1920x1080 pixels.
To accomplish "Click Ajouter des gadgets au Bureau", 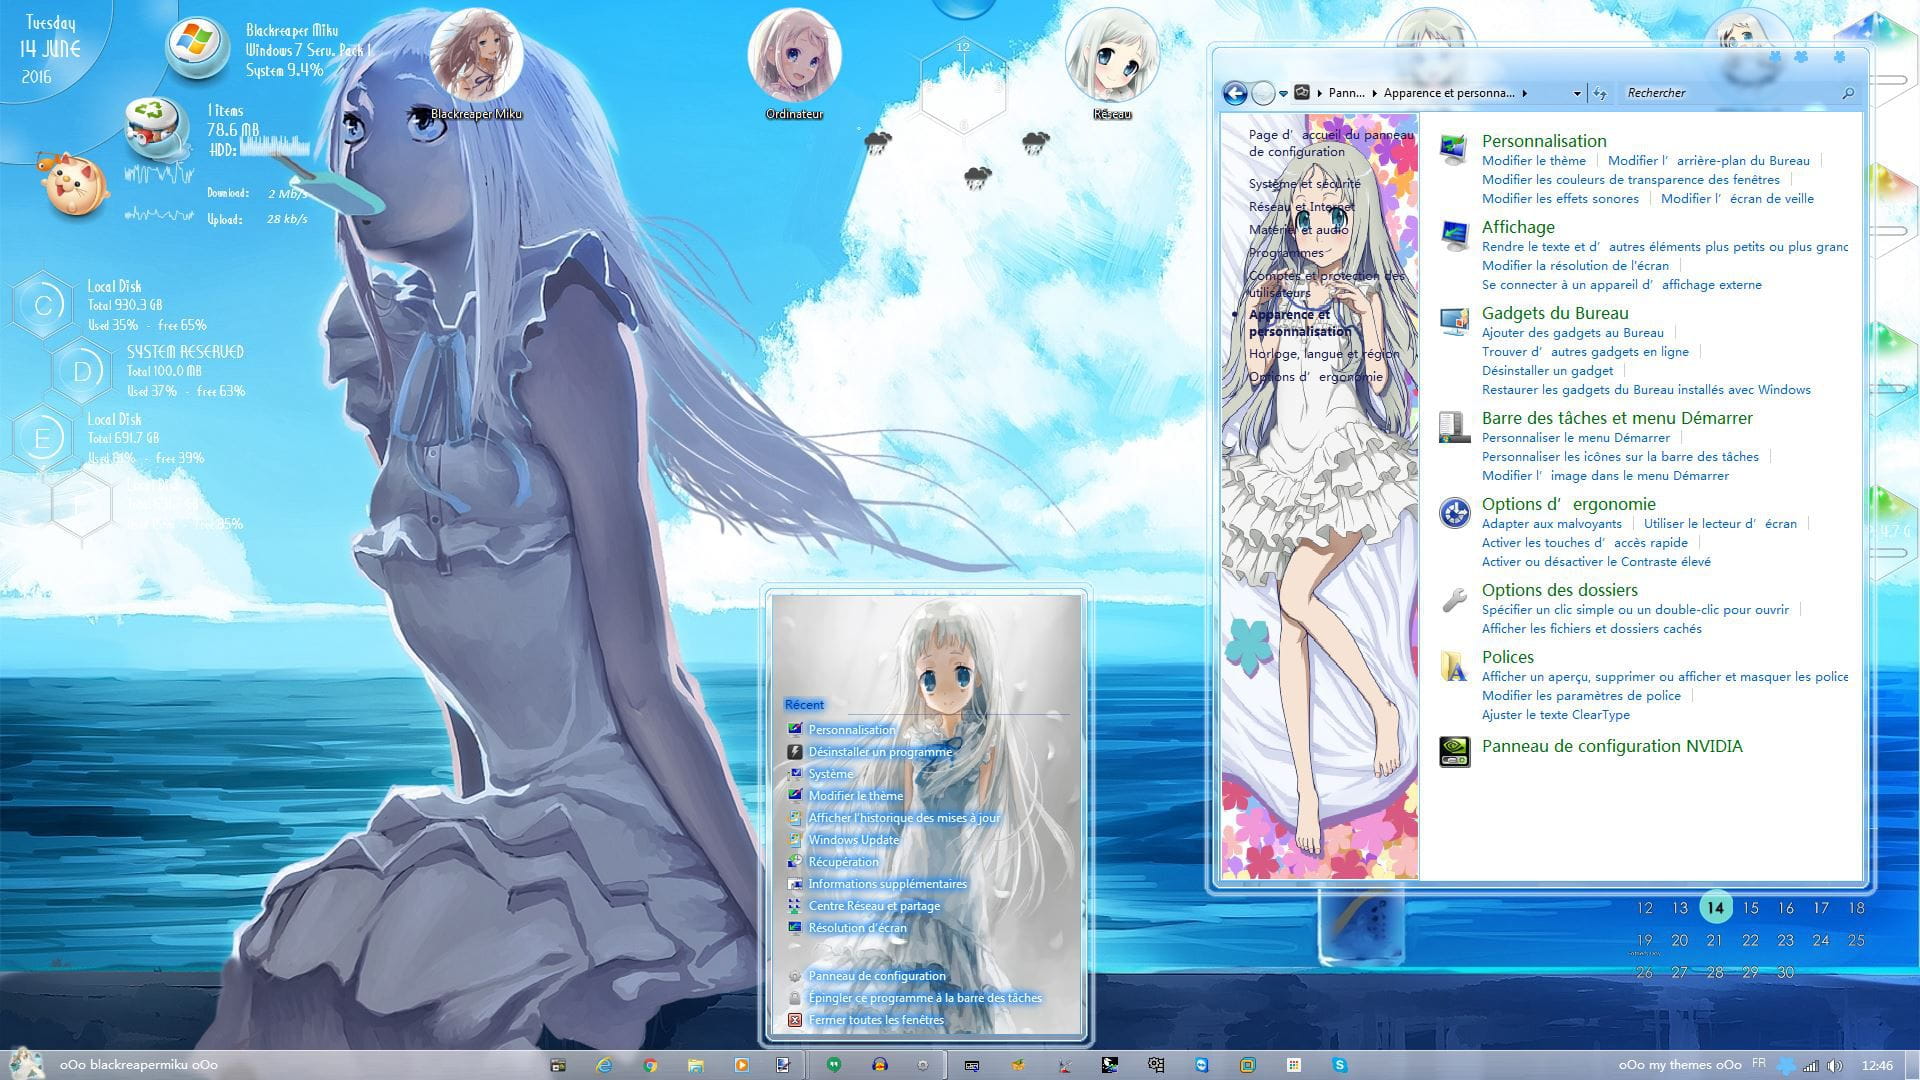I will [x=1572, y=332].
